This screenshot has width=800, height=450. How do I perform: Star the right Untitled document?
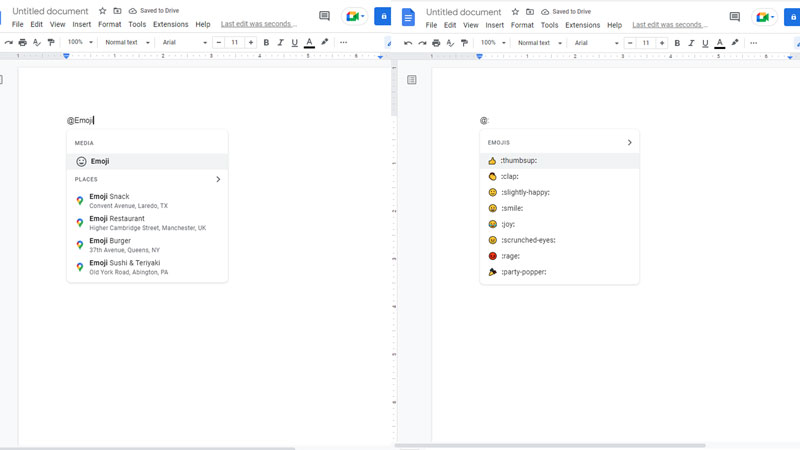[x=515, y=12]
